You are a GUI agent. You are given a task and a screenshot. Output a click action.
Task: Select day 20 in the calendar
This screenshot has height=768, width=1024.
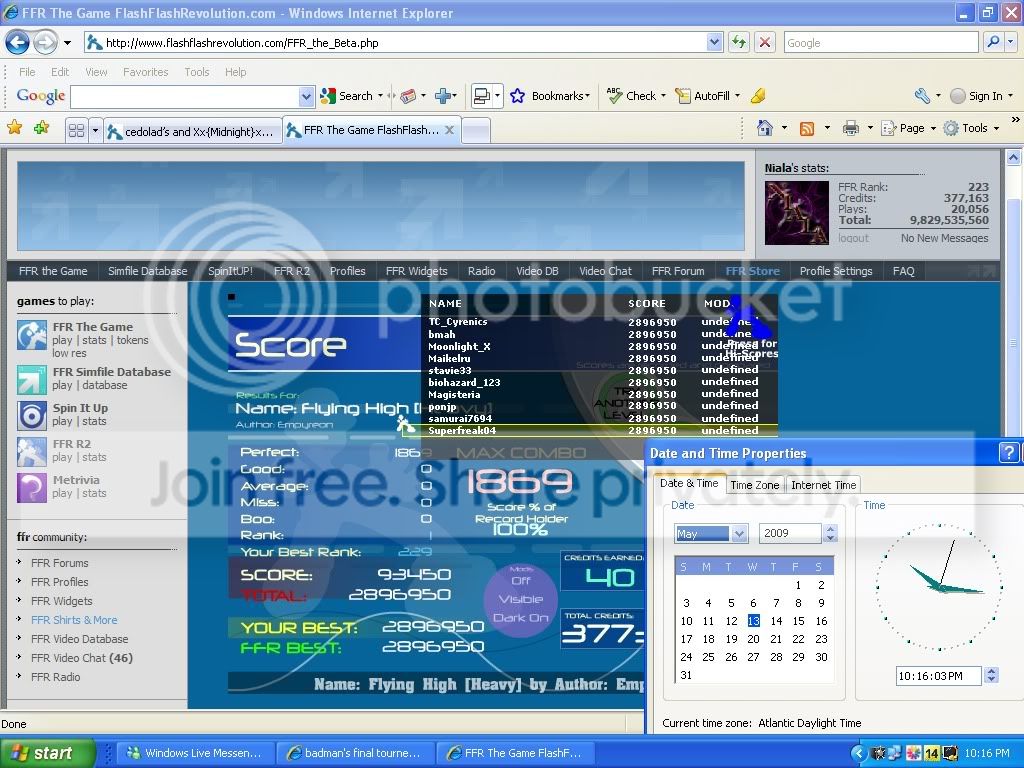[754, 639]
